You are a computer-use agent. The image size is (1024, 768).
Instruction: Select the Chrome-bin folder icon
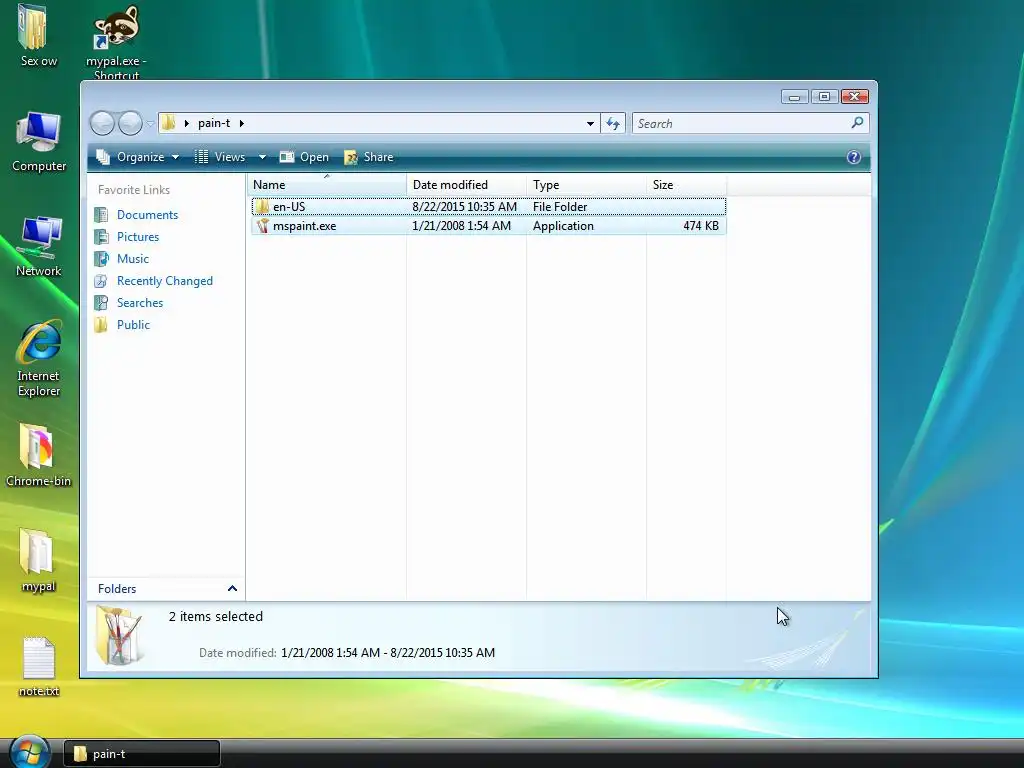[37, 447]
